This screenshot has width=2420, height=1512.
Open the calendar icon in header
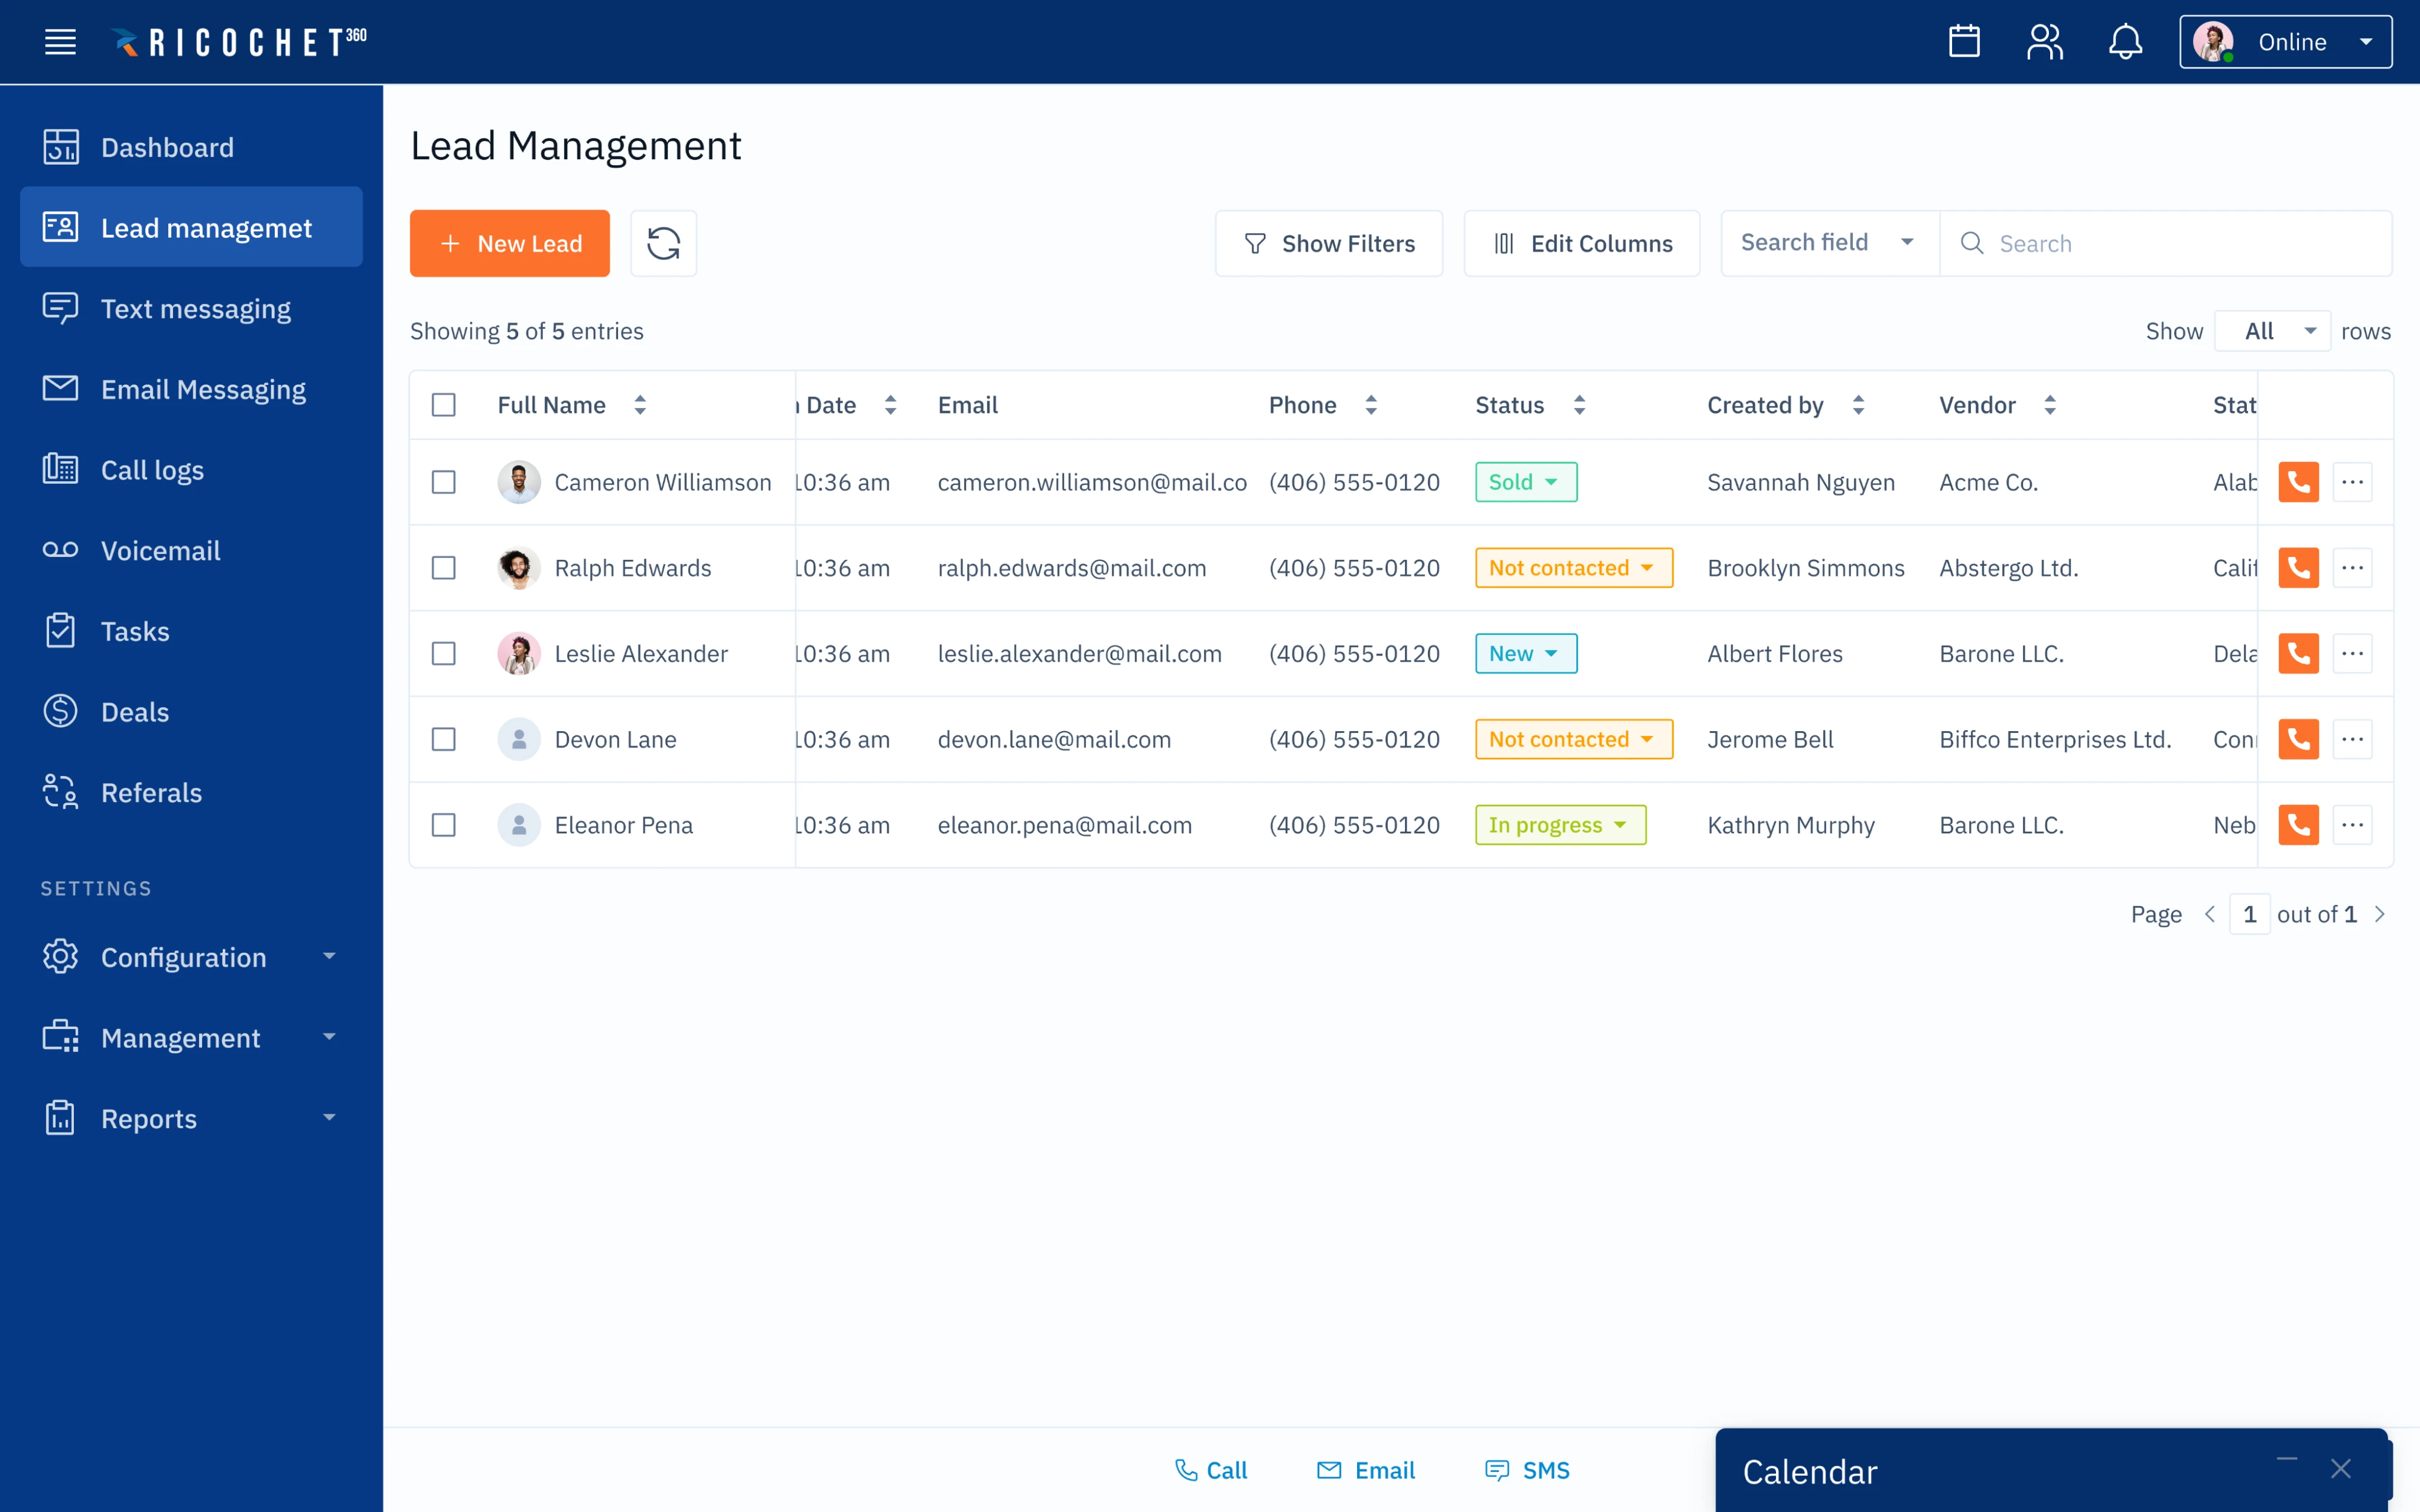click(1964, 42)
